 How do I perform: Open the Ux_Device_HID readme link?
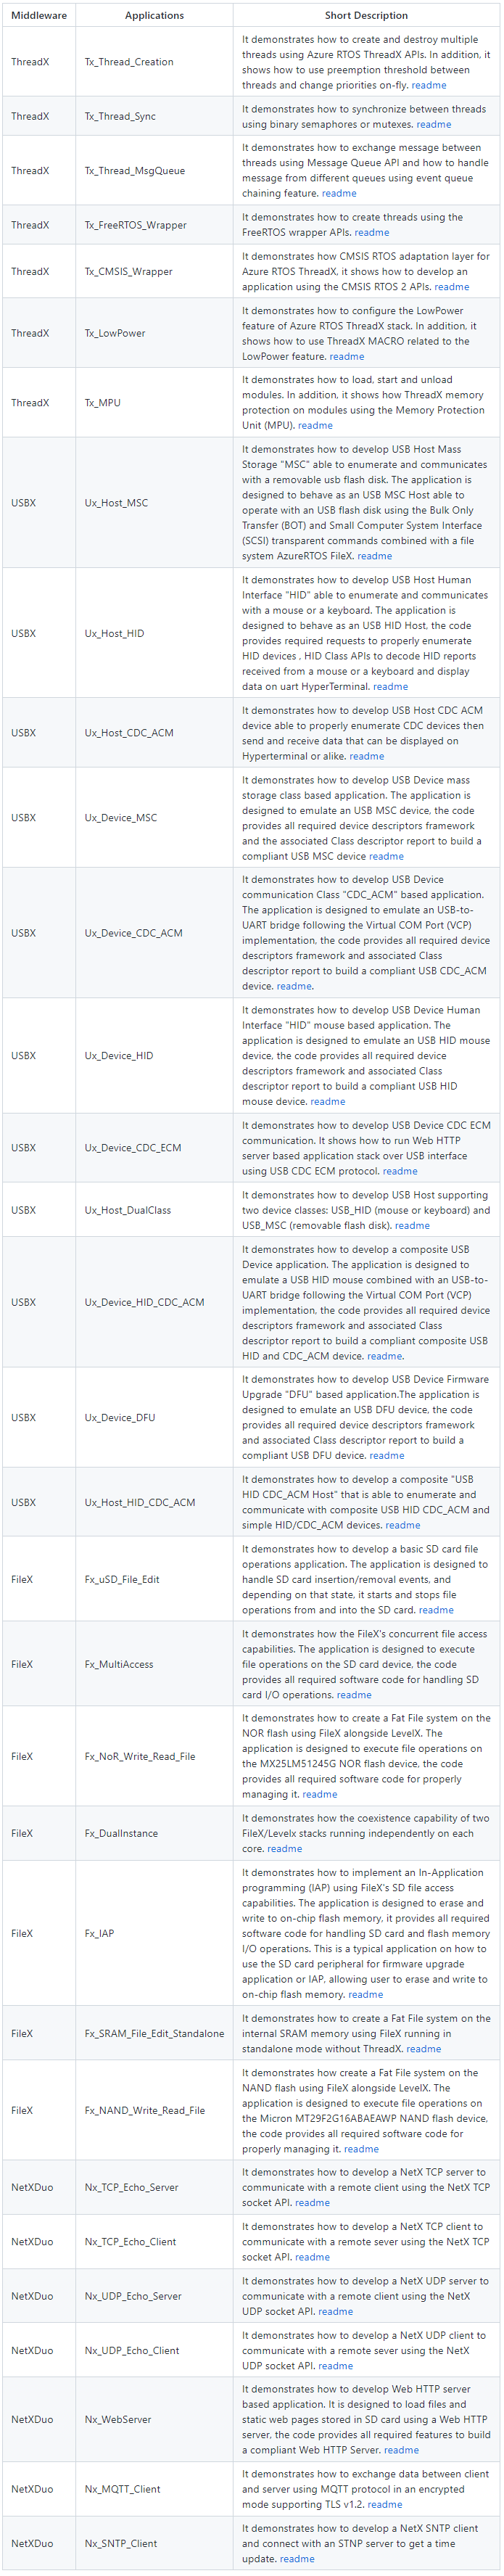(328, 1101)
